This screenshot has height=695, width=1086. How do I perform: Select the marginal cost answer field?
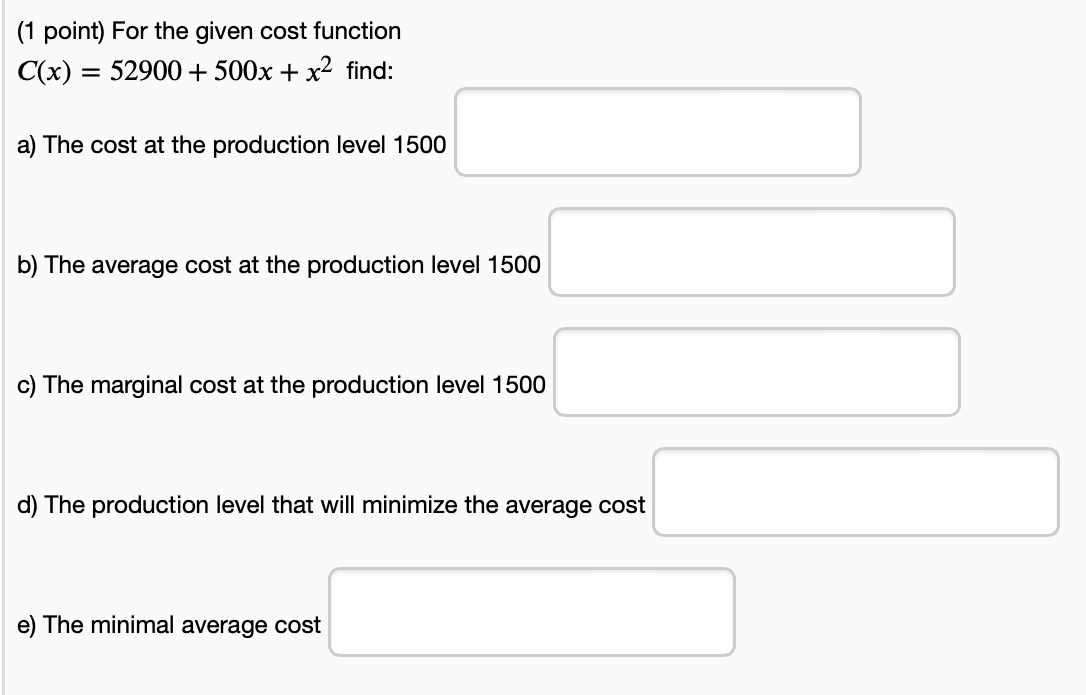pos(756,372)
